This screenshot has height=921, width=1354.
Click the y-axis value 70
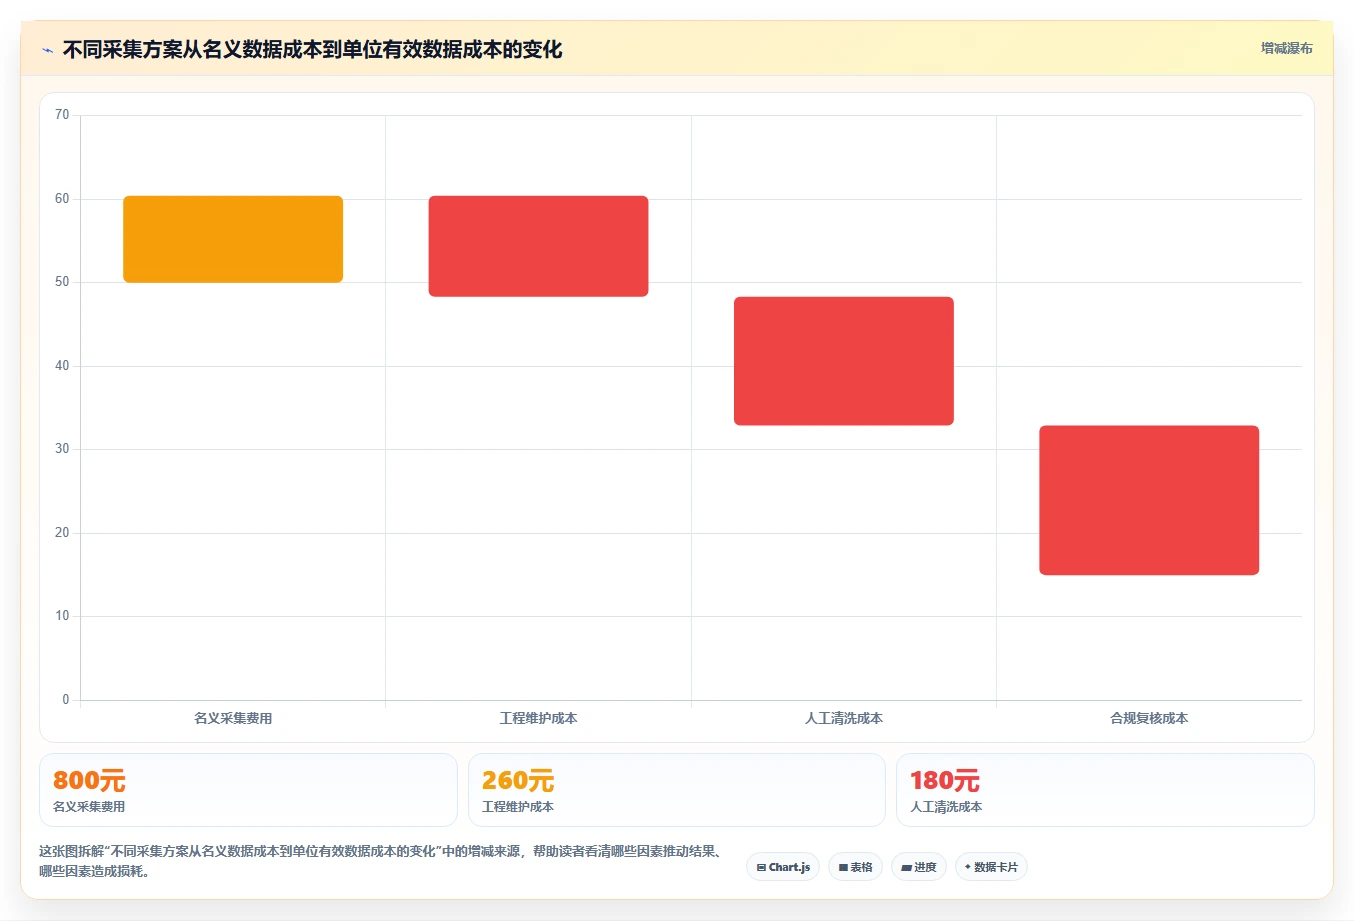click(x=62, y=115)
